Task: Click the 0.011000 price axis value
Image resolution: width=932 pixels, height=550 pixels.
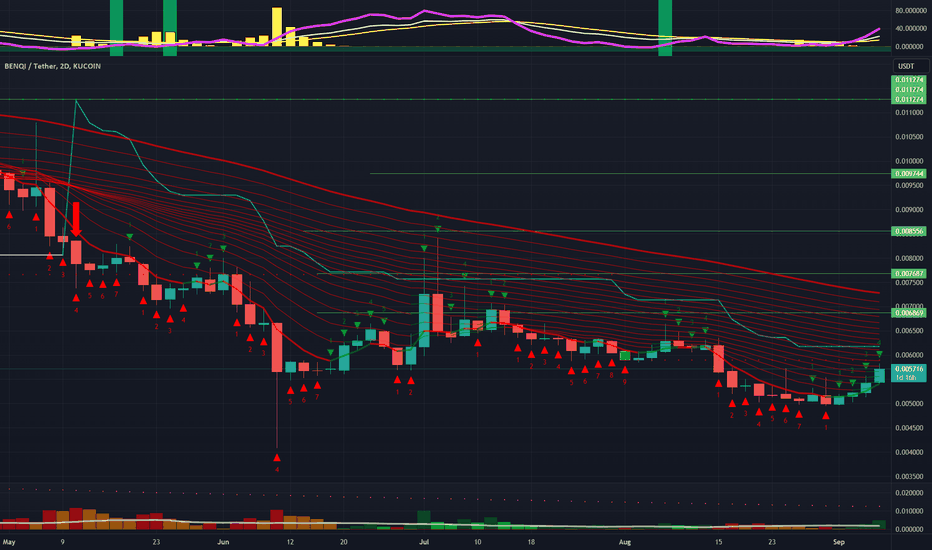Action: [x=909, y=112]
